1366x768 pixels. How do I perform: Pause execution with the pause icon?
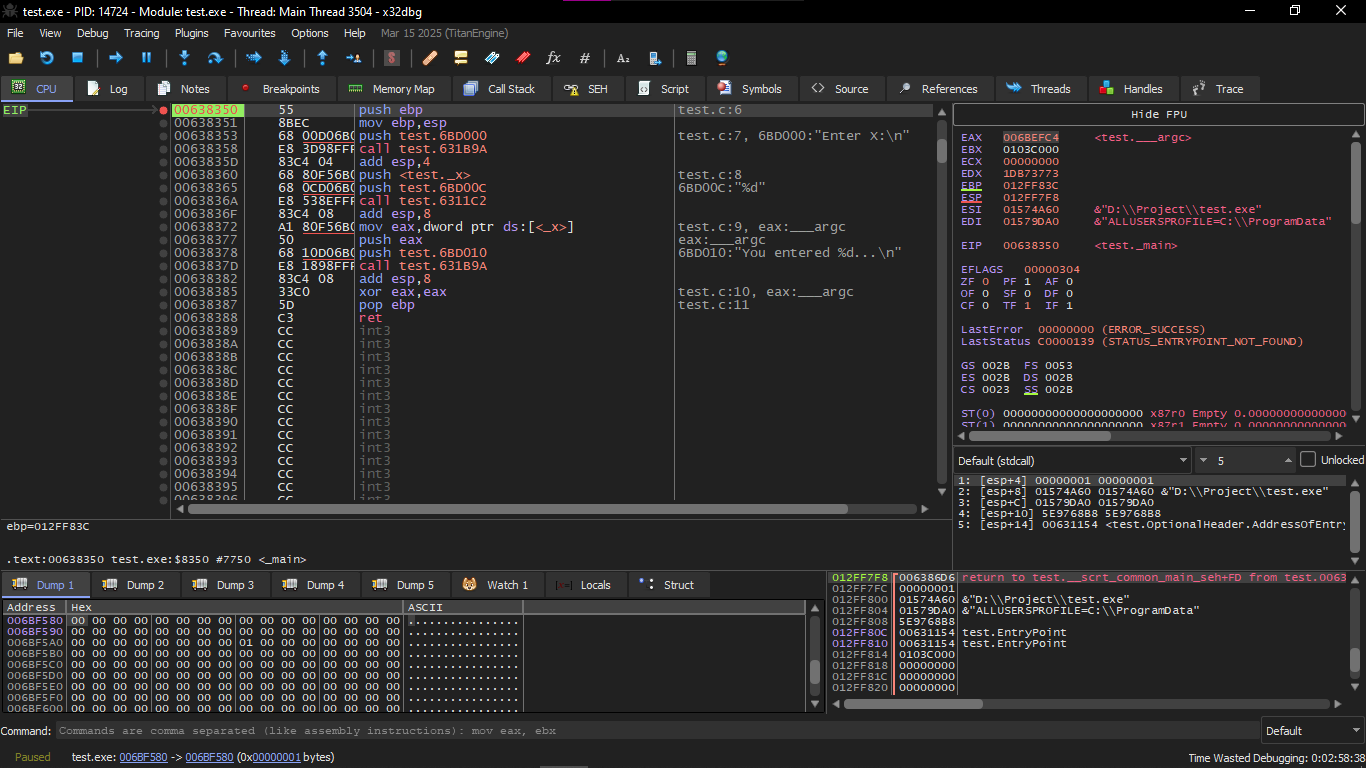[146, 58]
